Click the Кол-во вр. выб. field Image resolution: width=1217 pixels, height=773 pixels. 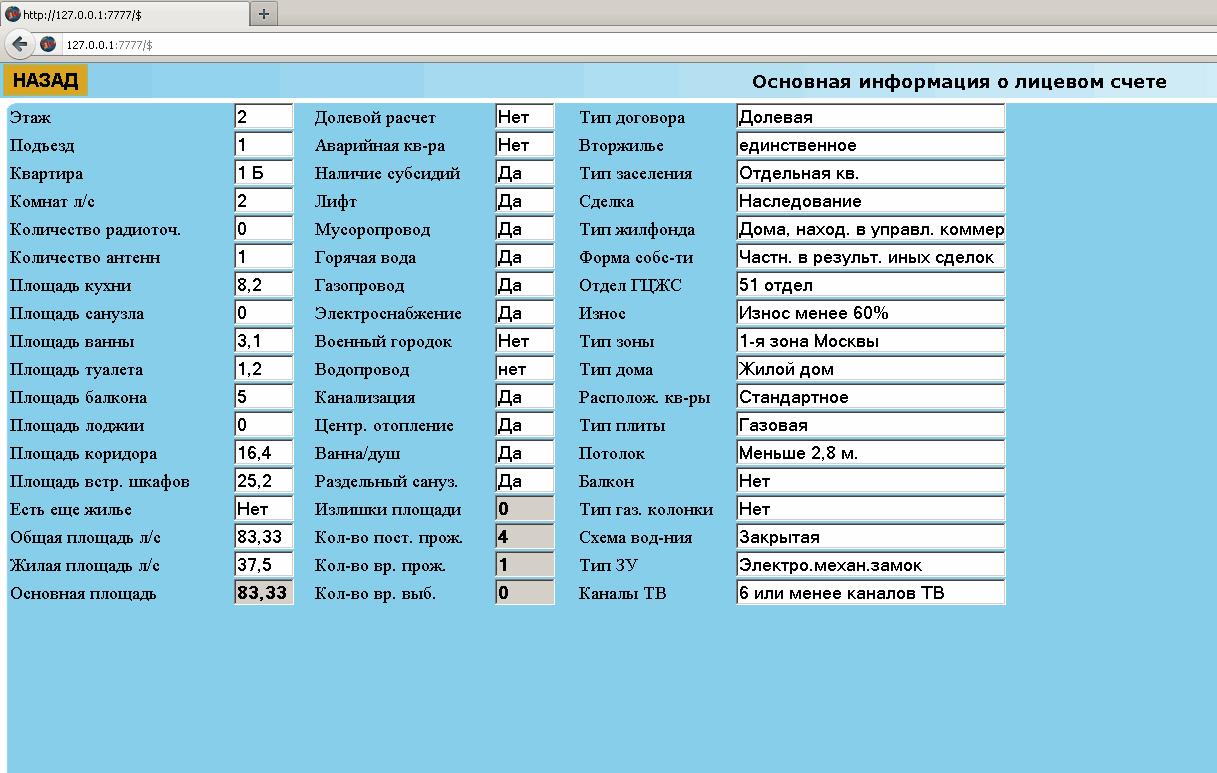525,593
